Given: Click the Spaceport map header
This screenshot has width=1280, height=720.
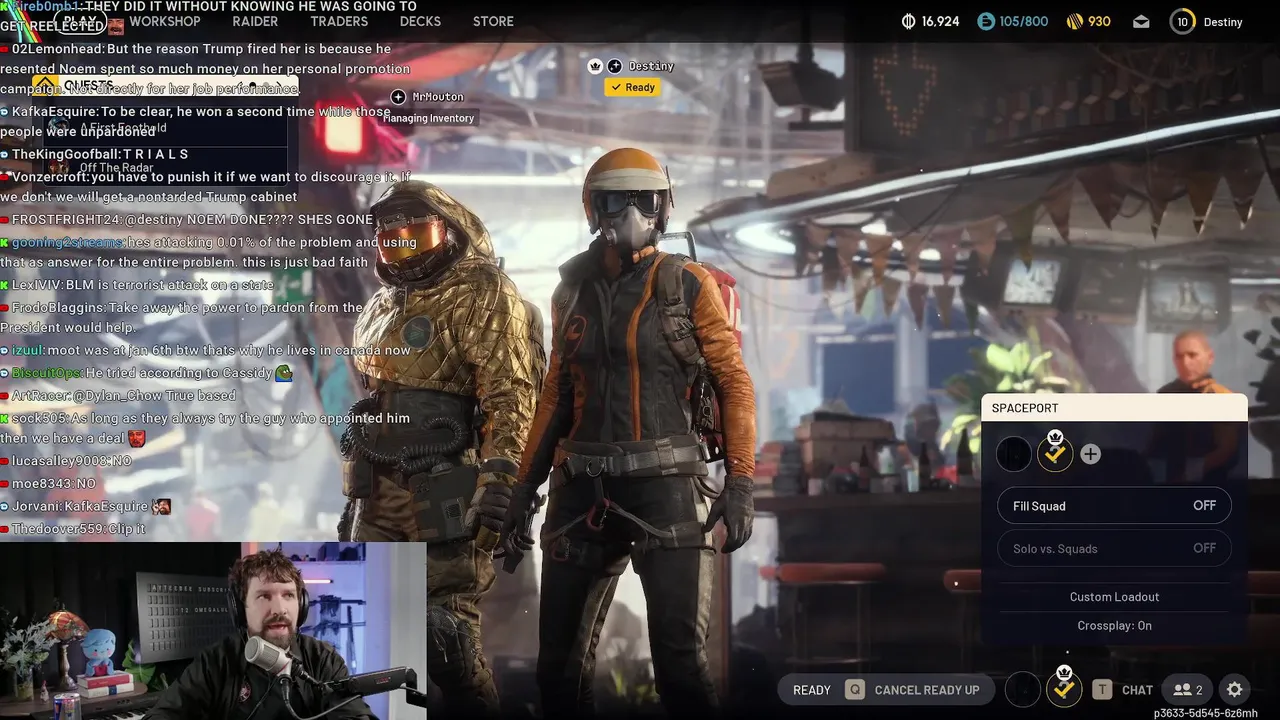Looking at the screenshot, I should [1114, 408].
